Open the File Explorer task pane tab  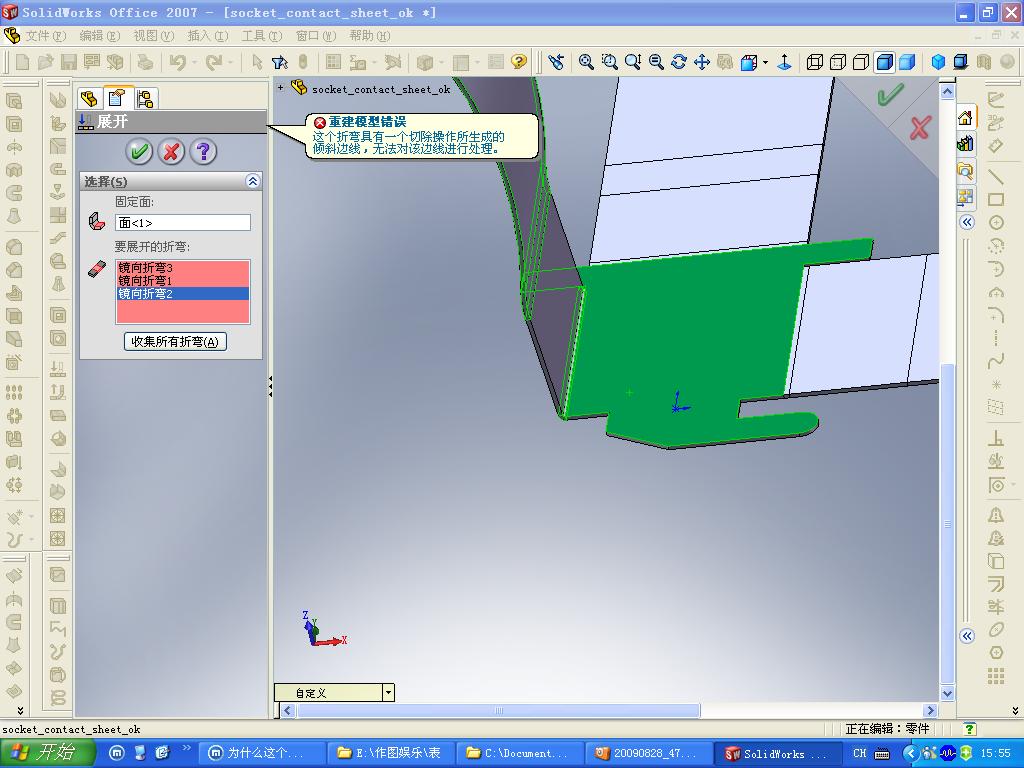[966, 170]
